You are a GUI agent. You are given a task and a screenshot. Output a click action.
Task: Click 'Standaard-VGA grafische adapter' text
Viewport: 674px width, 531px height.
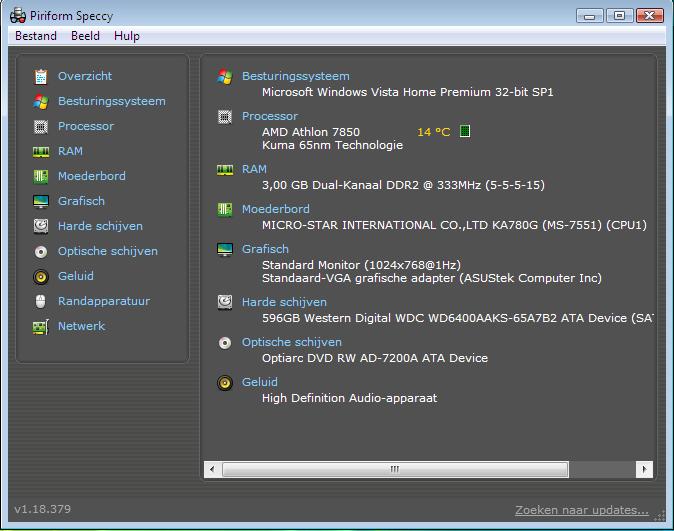click(x=358, y=279)
